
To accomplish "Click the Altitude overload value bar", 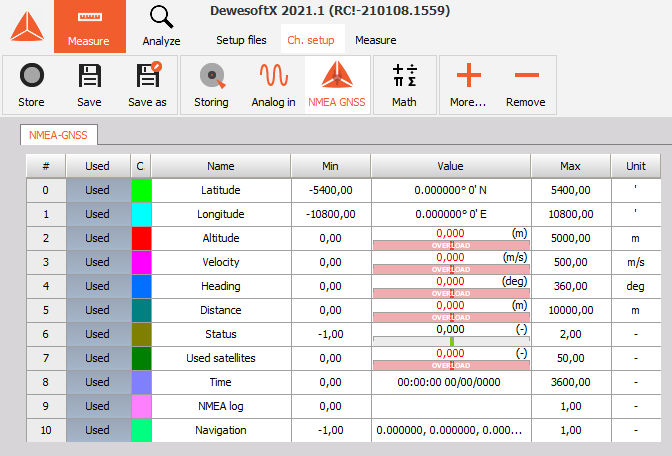I will pyautogui.click(x=451, y=245).
